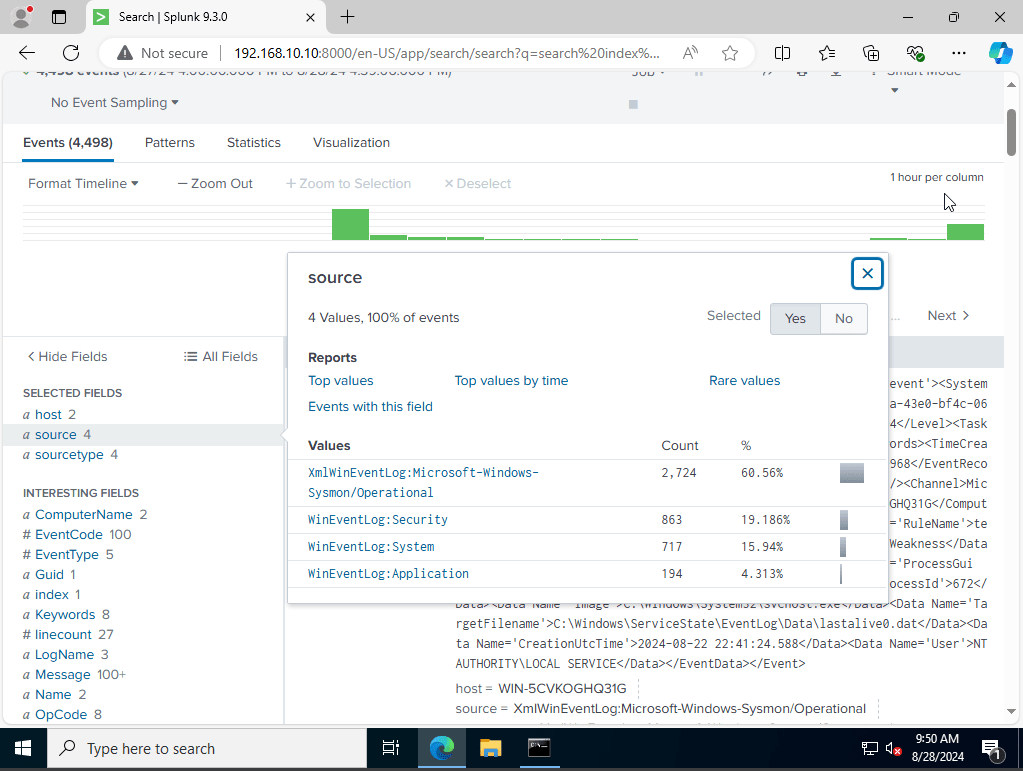Switch to the Statistics tab
Viewport: 1023px width, 771px height.
pyautogui.click(x=254, y=142)
